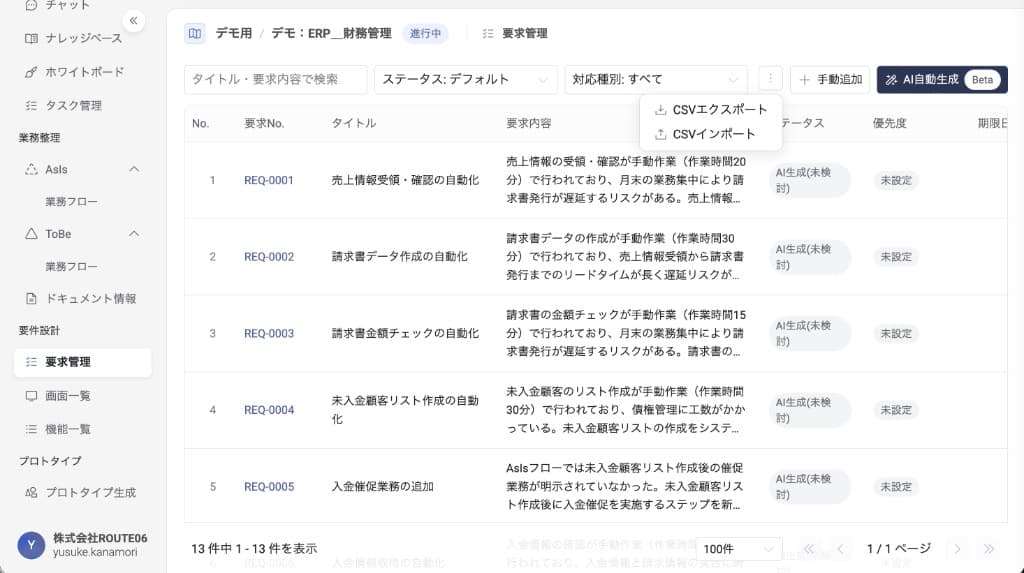Click 未設定 priority of REQ-0002
The height and width of the screenshot is (573, 1024).
[896, 257]
